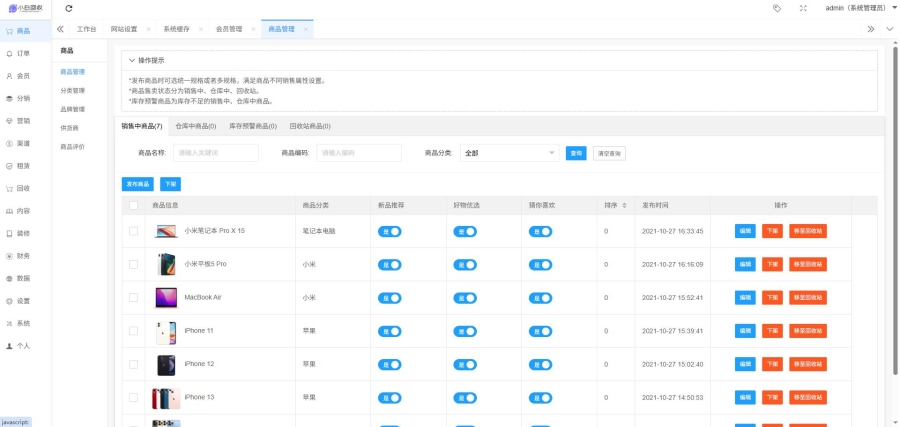Toggle 好物优选 for iPhone 13
This screenshot has height=427, width=900.
pos(465,398)
